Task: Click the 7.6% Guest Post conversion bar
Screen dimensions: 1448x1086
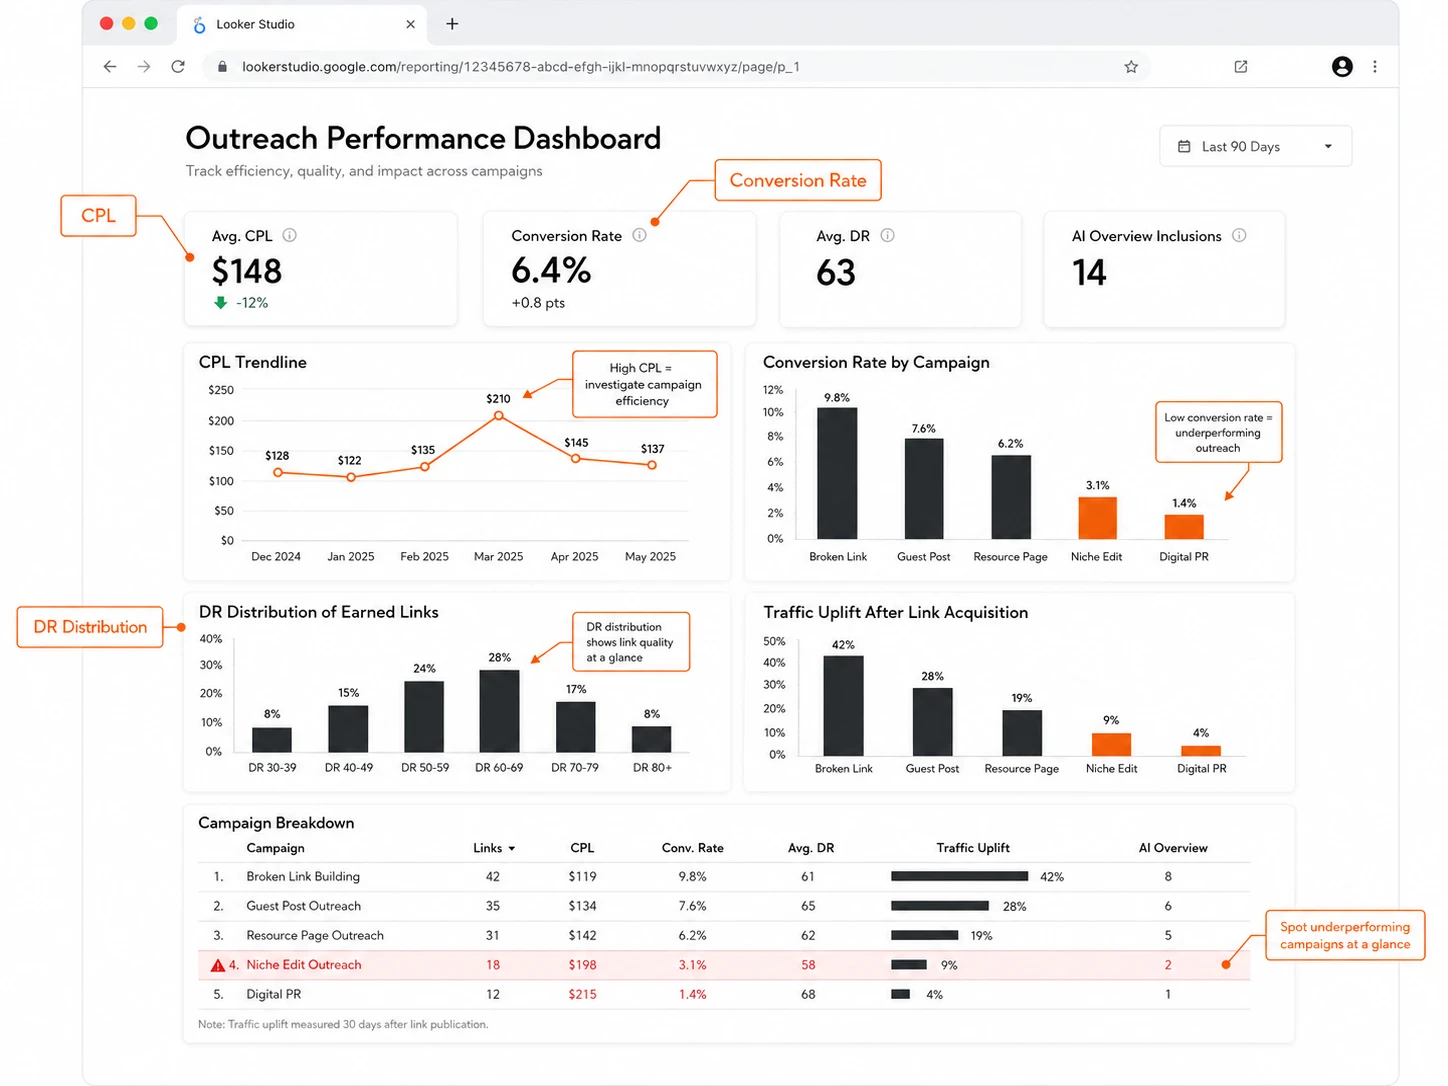Action: point(924,489)
